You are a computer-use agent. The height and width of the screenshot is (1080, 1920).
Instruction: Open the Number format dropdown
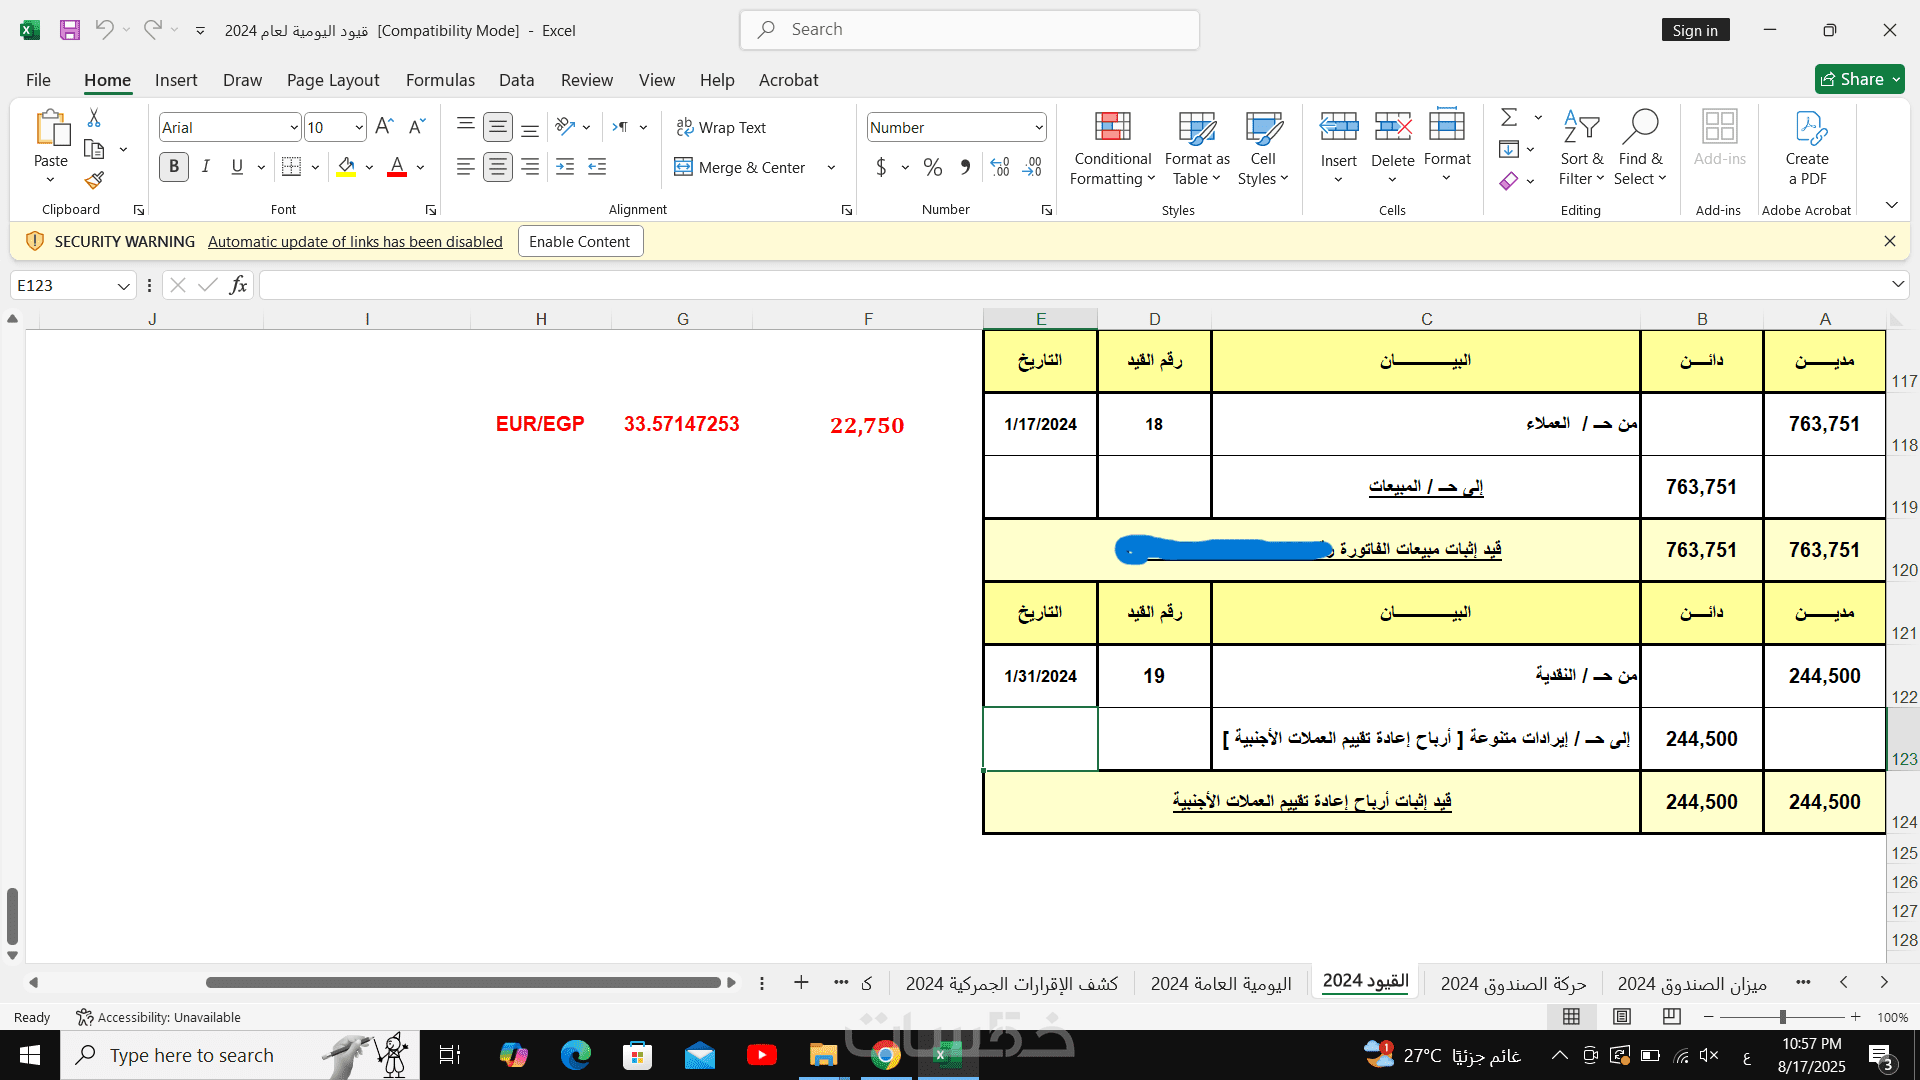pos(1039,127)
